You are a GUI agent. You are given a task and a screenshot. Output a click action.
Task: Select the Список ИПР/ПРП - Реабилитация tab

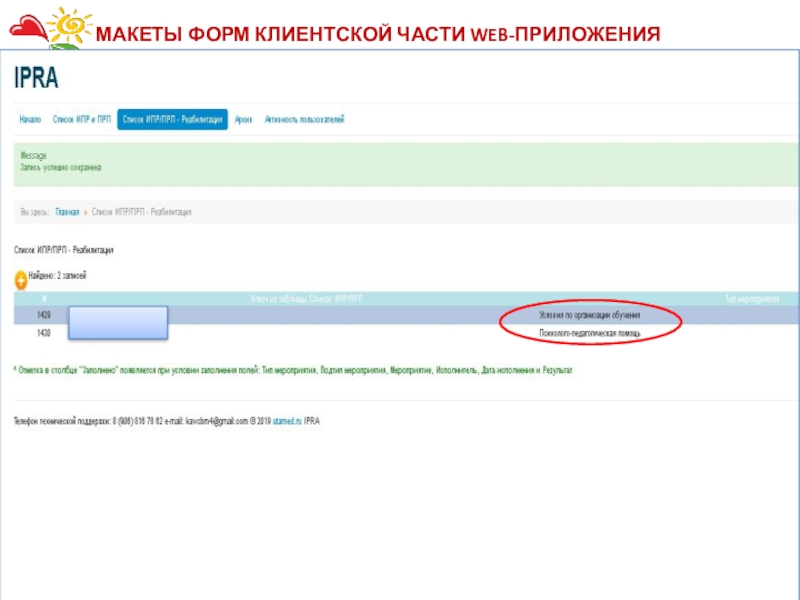(x=172, y=119)
